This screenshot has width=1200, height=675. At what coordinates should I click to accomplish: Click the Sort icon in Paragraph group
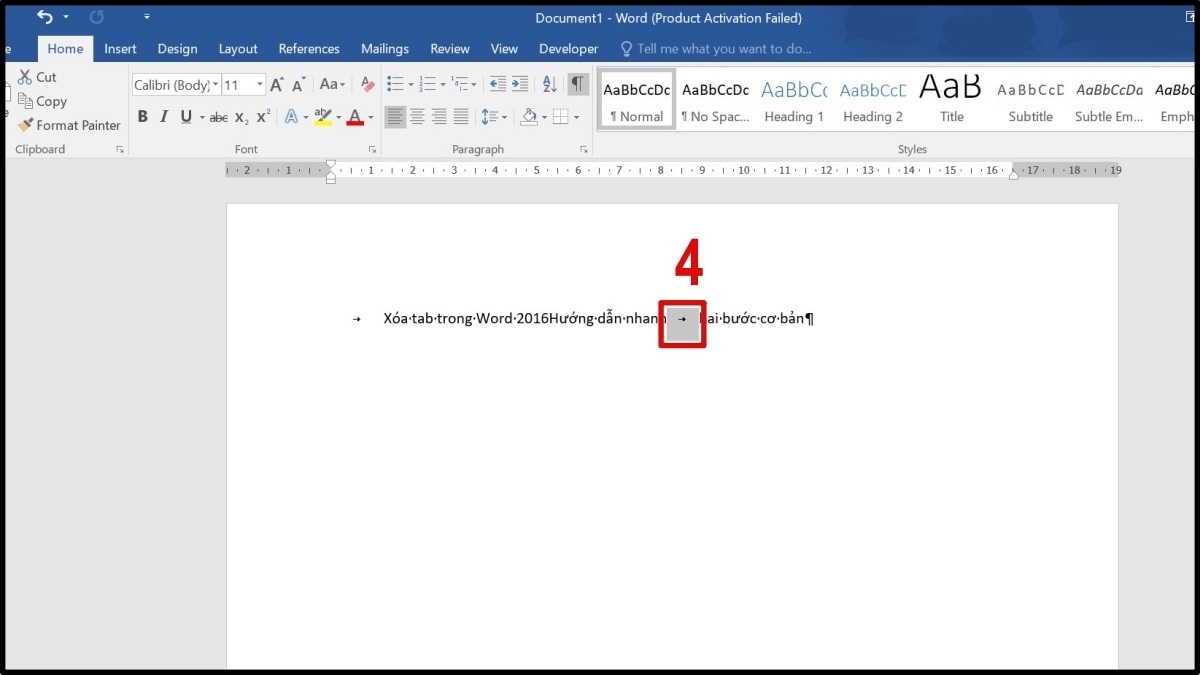tap(548, 84)
